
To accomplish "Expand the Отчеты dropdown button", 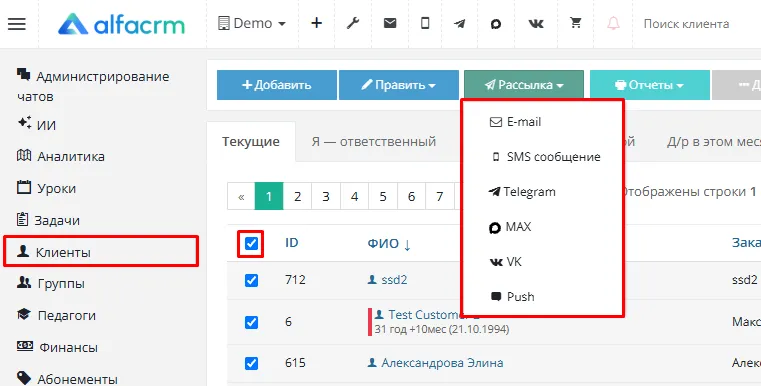I will coord(649,85).
